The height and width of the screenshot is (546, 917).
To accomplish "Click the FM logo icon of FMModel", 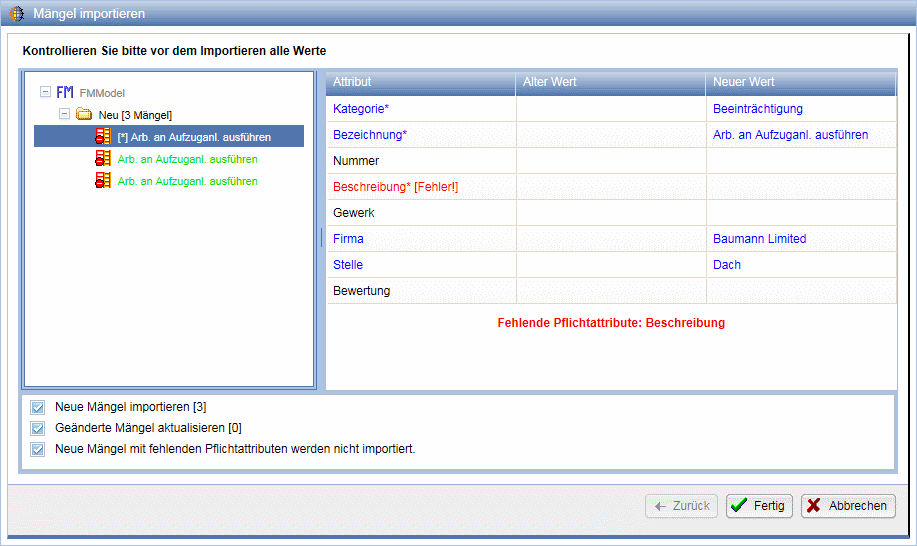I will pyautogui.click(x=65, y=92).
